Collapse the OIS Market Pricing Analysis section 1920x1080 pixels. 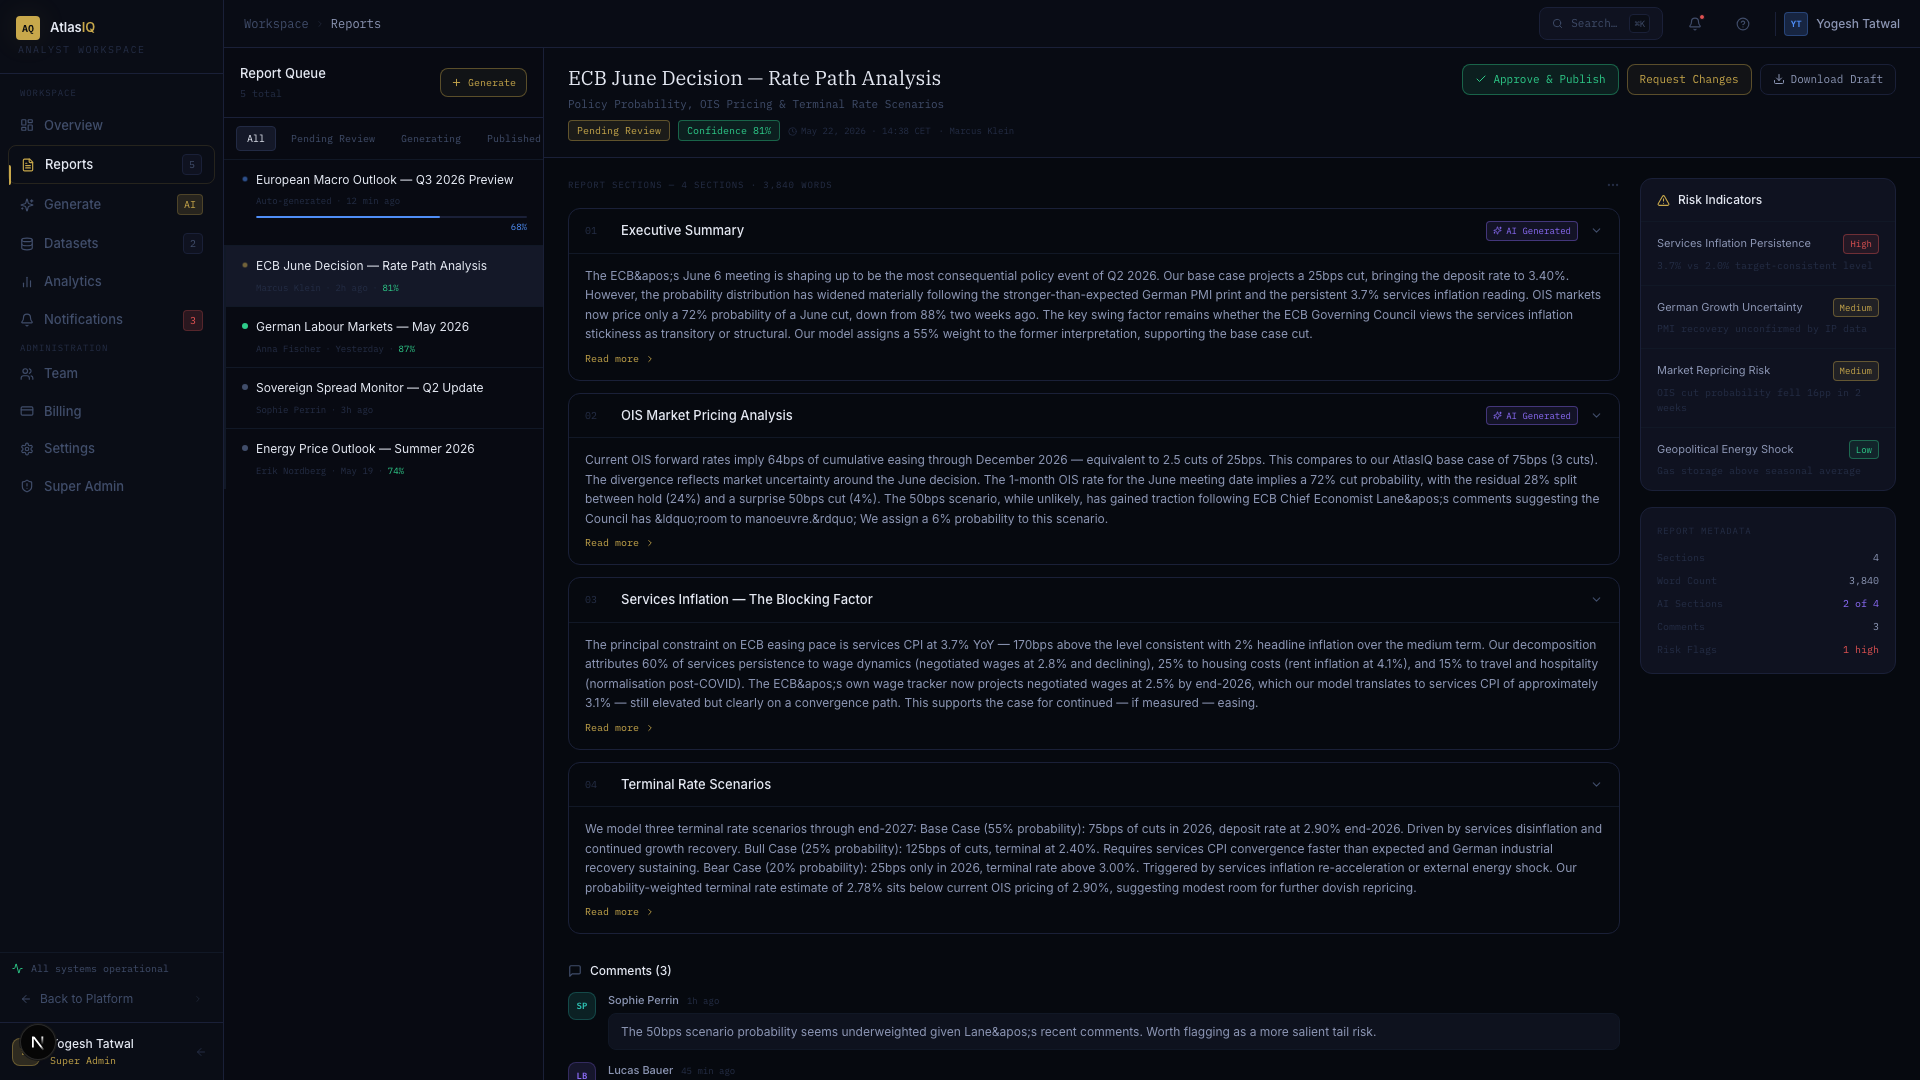tap(1596, 416)
